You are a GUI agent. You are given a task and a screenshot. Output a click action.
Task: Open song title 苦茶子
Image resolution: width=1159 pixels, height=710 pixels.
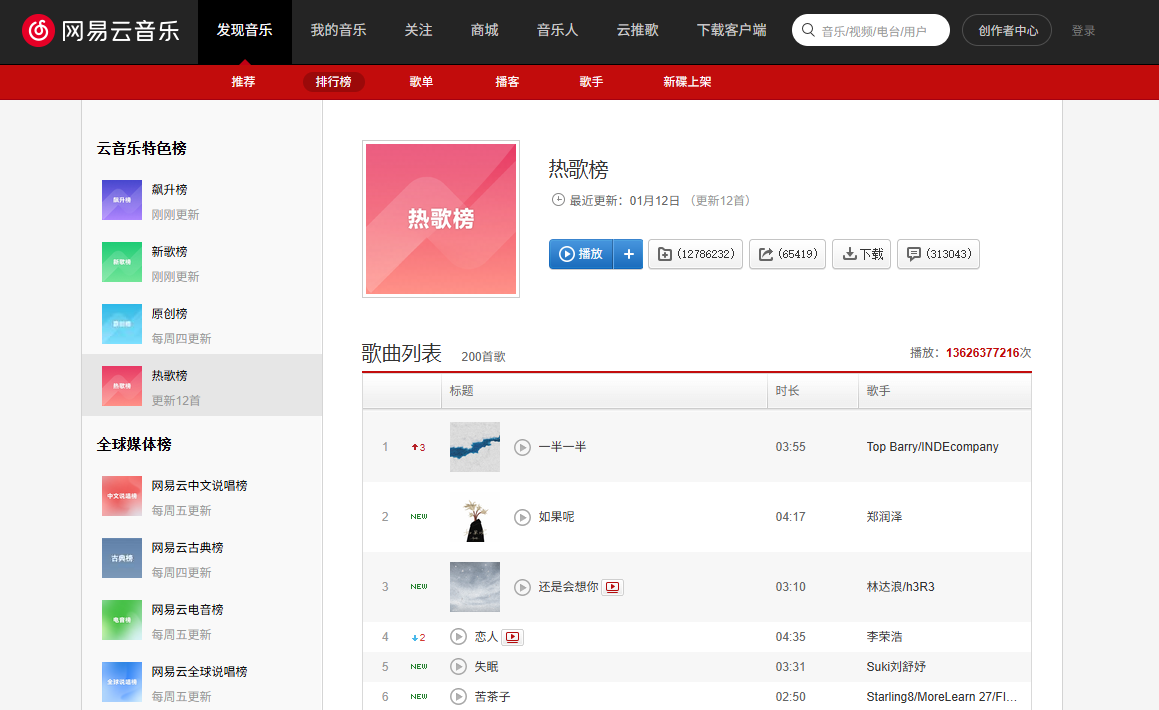click(492, 697)
